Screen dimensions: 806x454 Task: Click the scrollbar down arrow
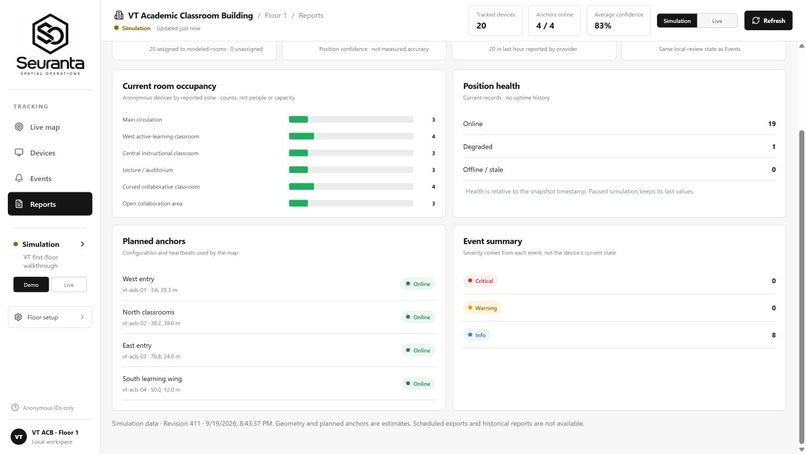click(x=801, y=449)
